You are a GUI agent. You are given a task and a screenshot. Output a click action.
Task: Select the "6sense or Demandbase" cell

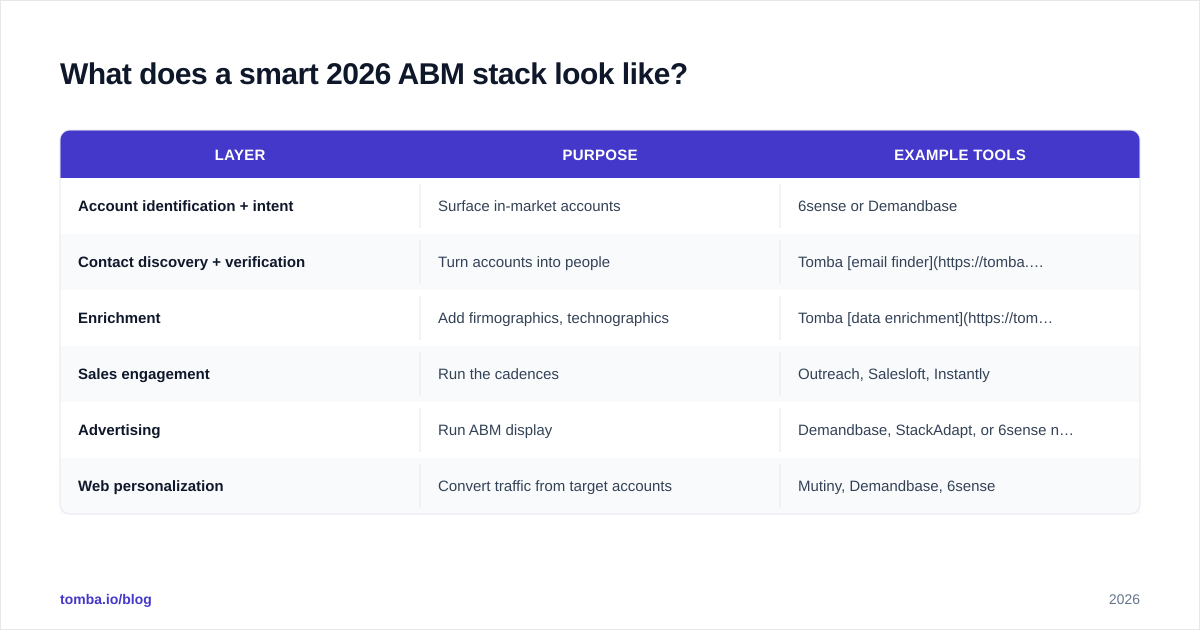960,206
